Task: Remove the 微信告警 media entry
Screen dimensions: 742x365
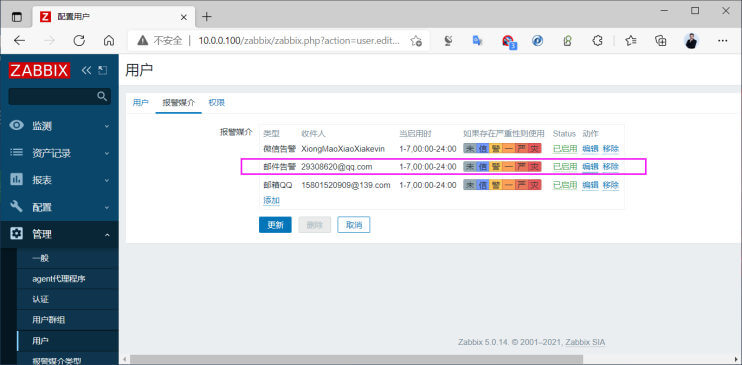Action: coord(610,149)
